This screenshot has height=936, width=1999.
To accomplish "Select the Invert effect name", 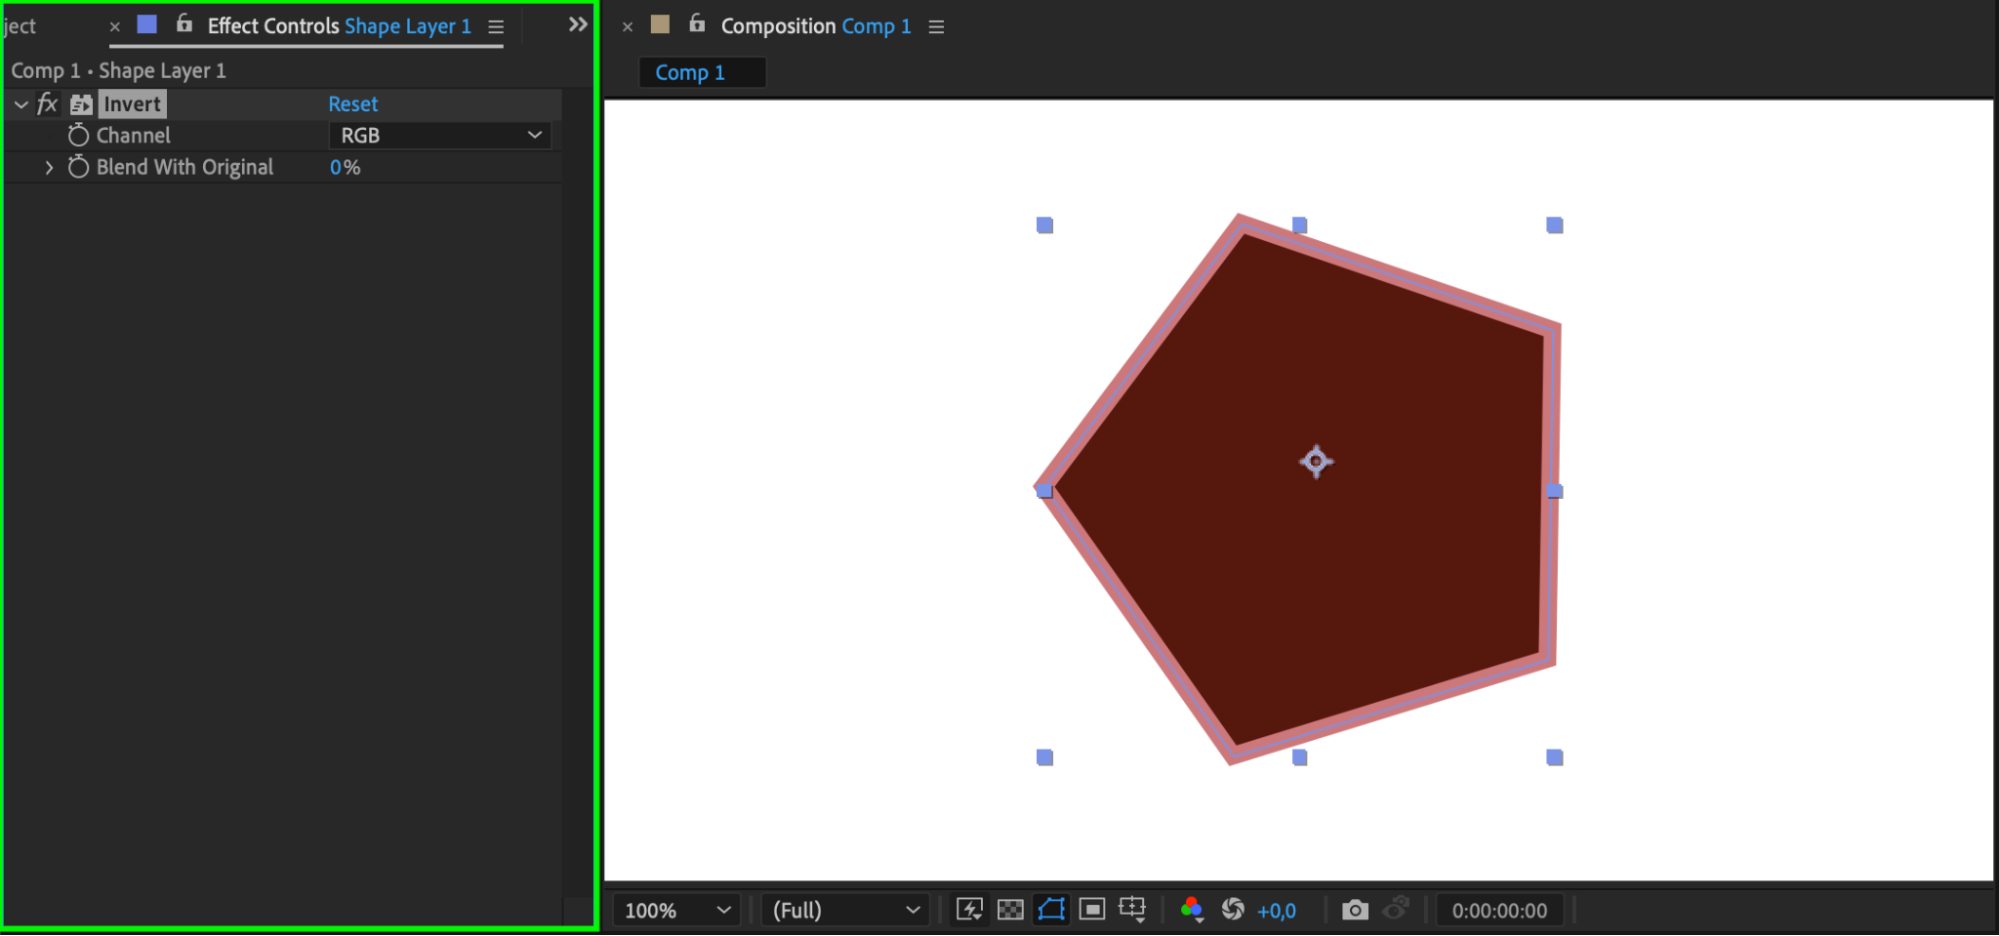I will tap(132, 104).
